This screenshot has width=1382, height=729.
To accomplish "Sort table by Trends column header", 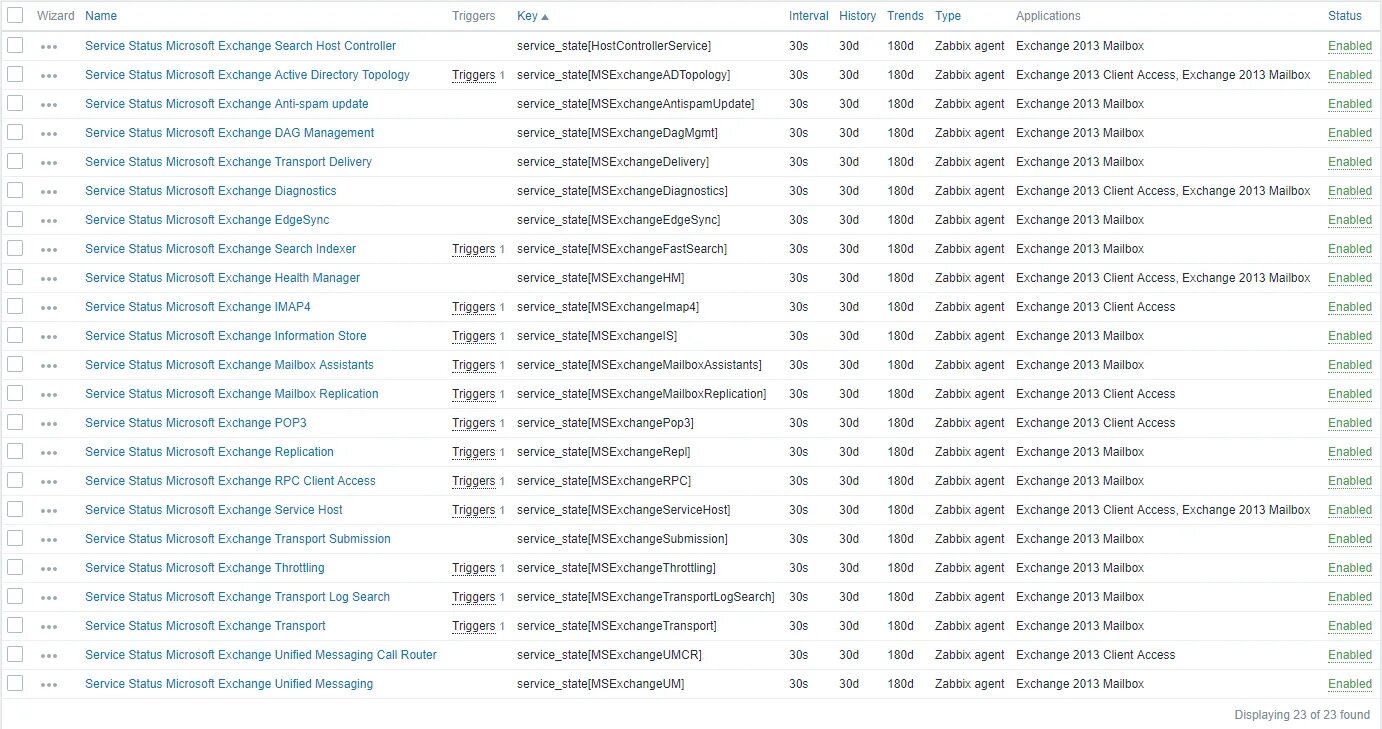I will click(x=906, y=16).
